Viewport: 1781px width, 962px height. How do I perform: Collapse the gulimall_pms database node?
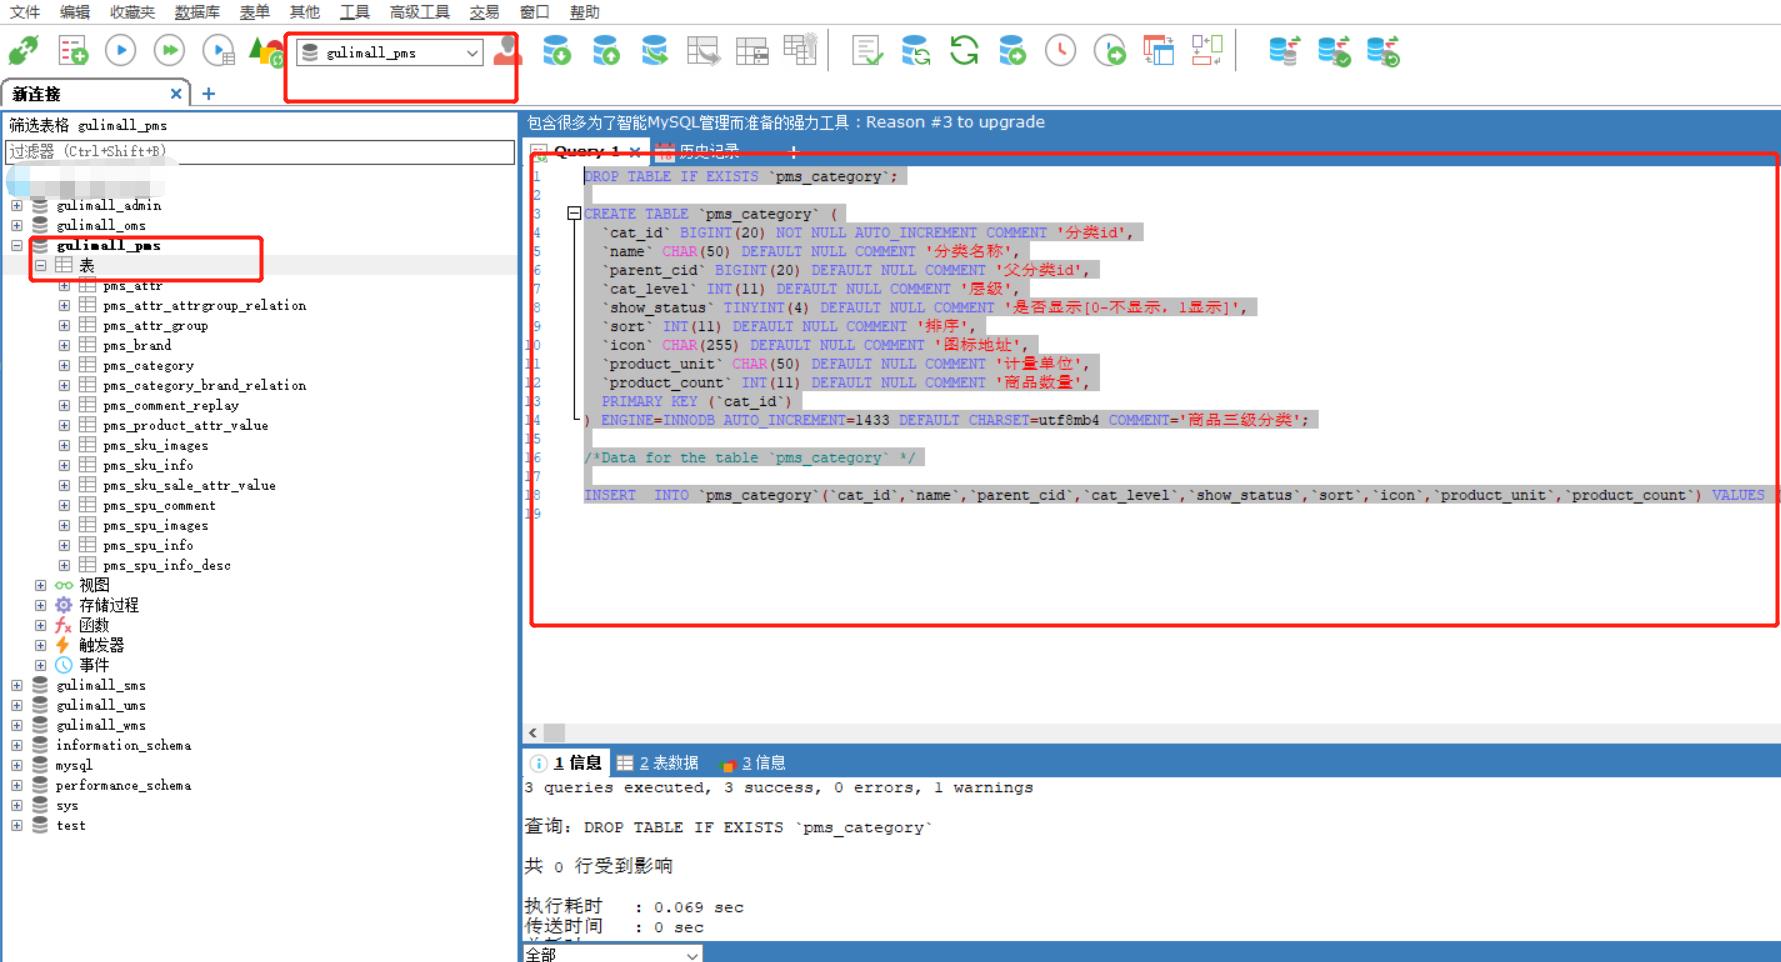(x=16, y=245)
